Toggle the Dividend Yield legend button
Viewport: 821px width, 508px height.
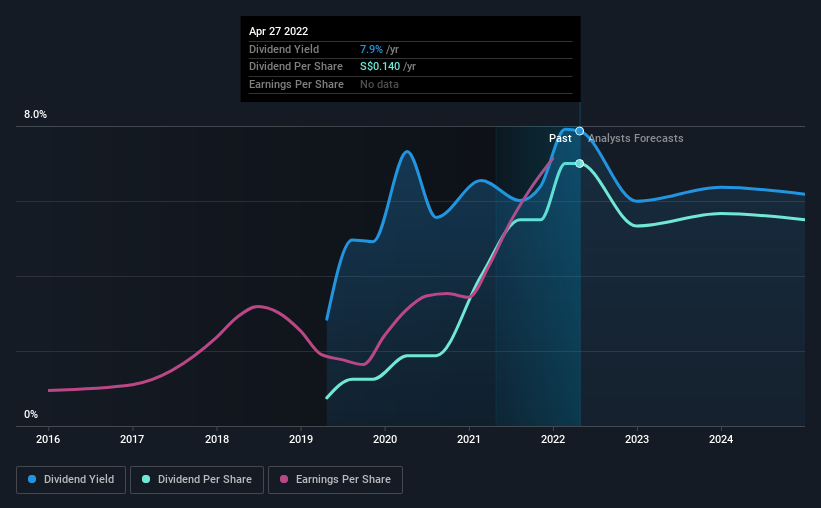coord(71,480)
